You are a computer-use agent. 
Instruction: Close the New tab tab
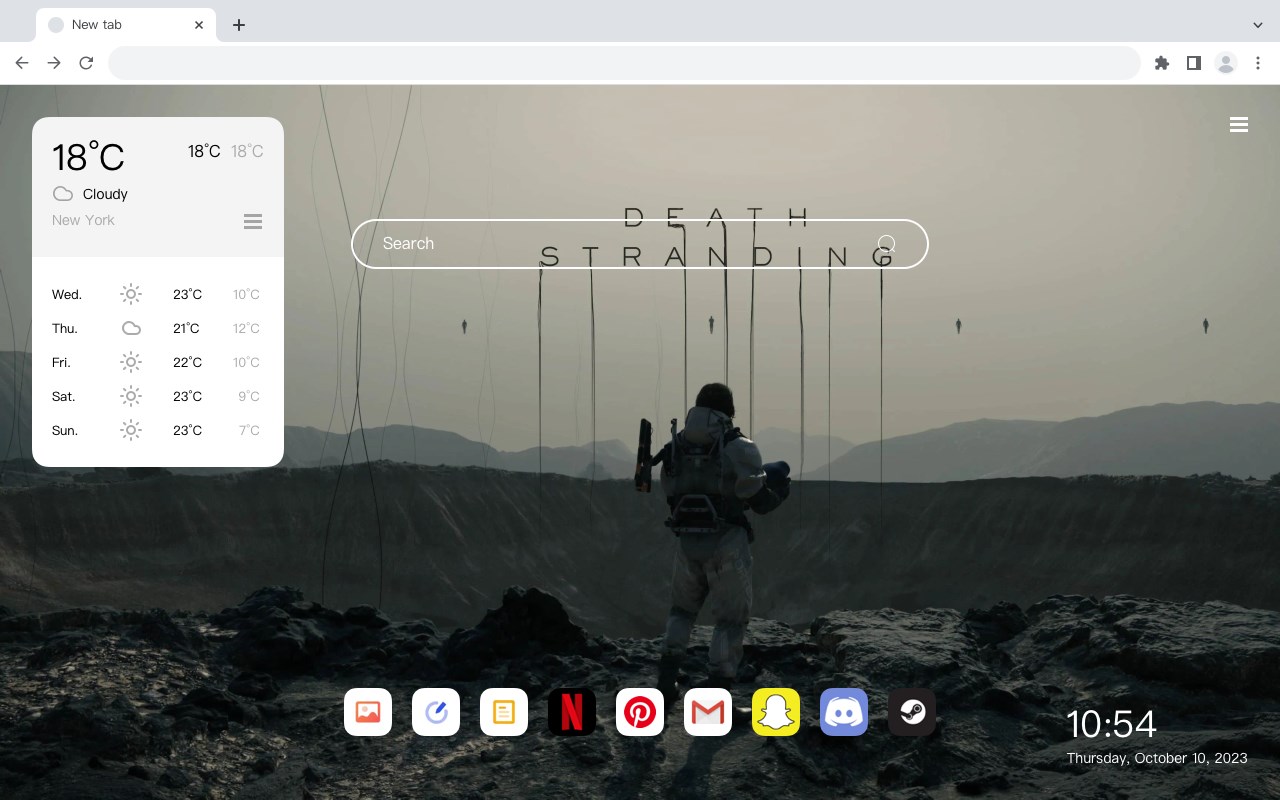tap(199, 25)
